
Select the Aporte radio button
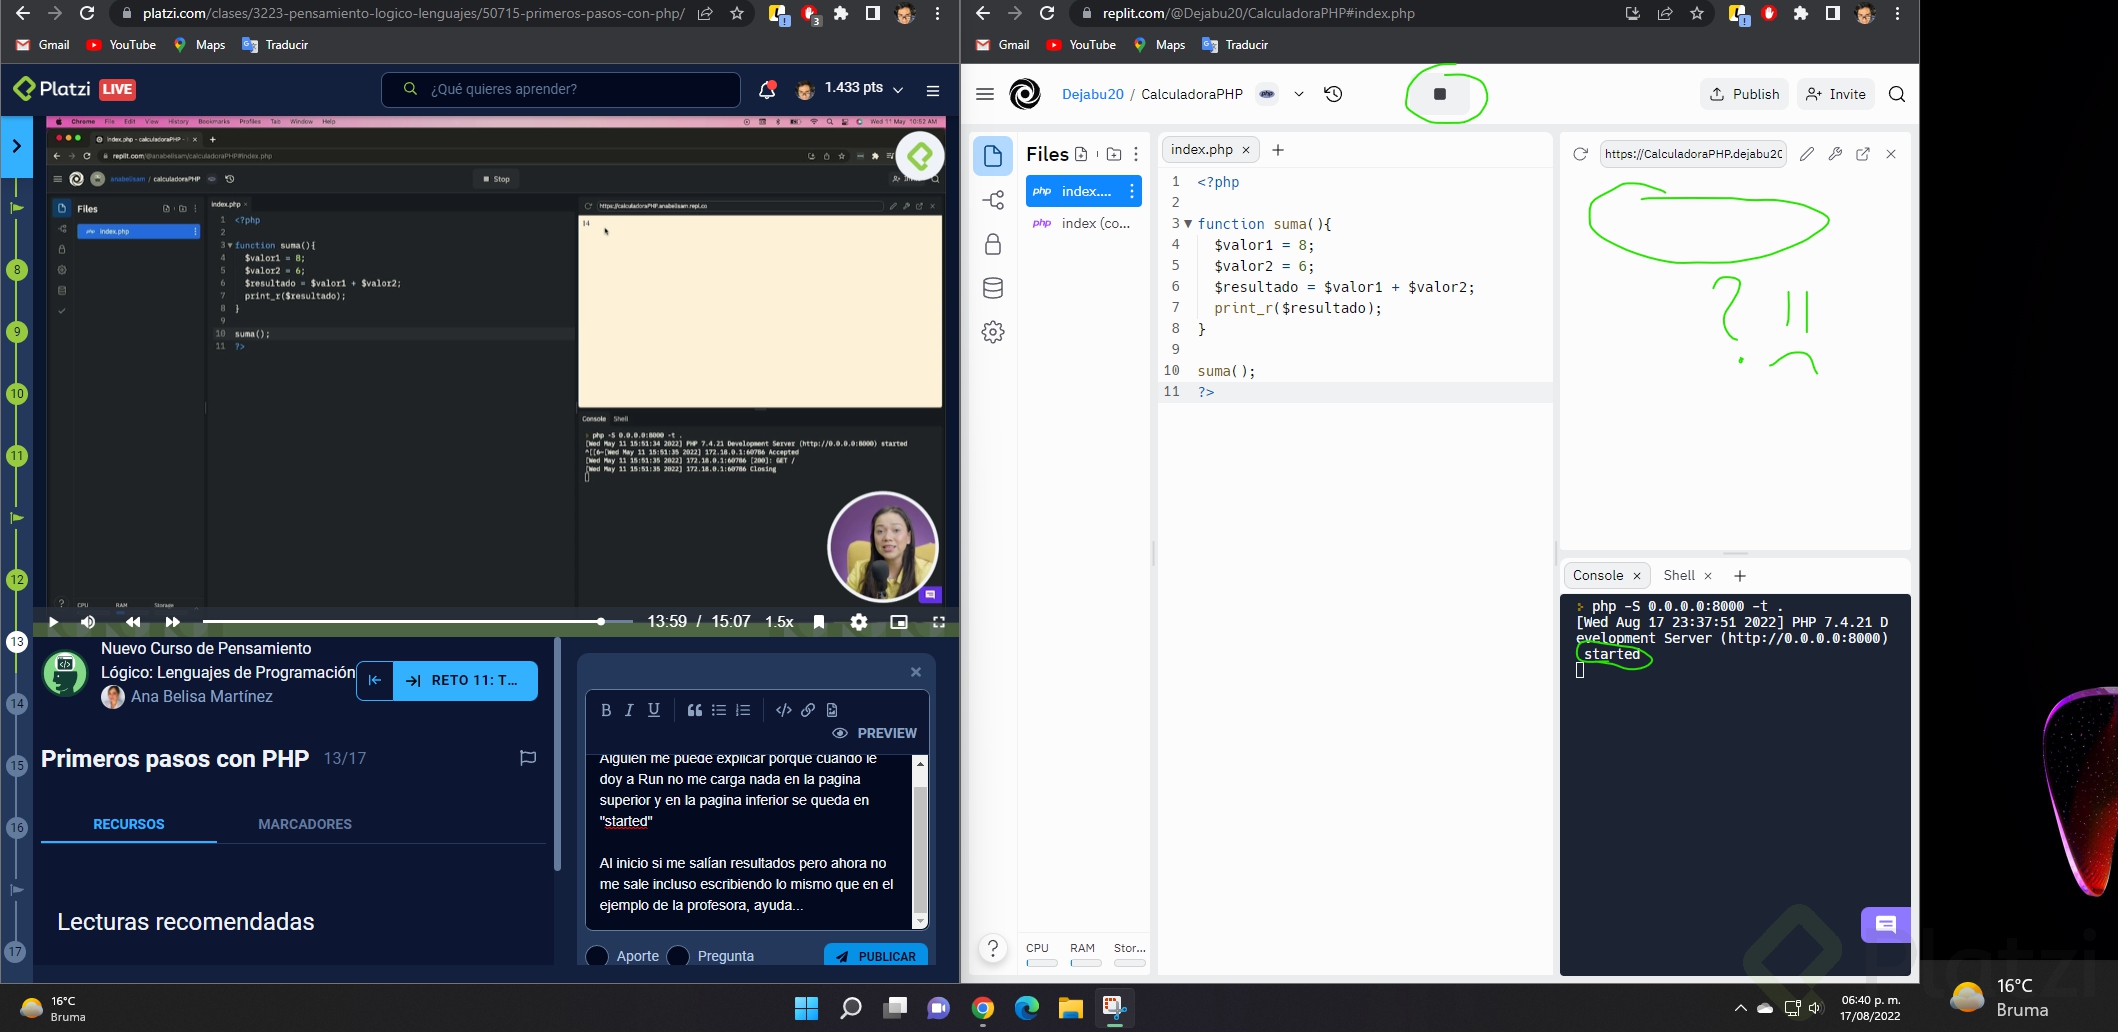click(x=597, y=956)
